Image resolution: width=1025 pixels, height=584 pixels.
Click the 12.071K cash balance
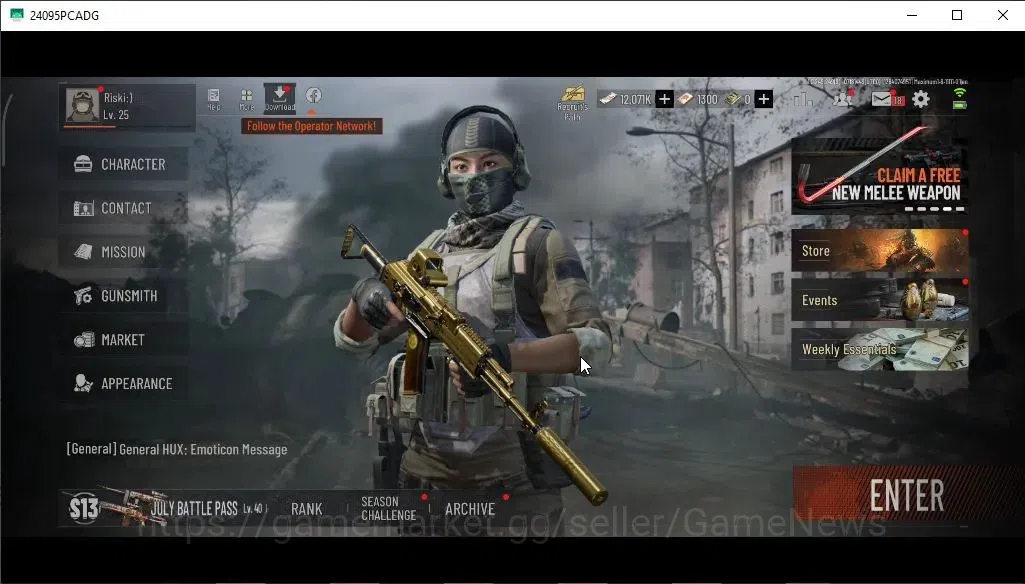[627, 99]
